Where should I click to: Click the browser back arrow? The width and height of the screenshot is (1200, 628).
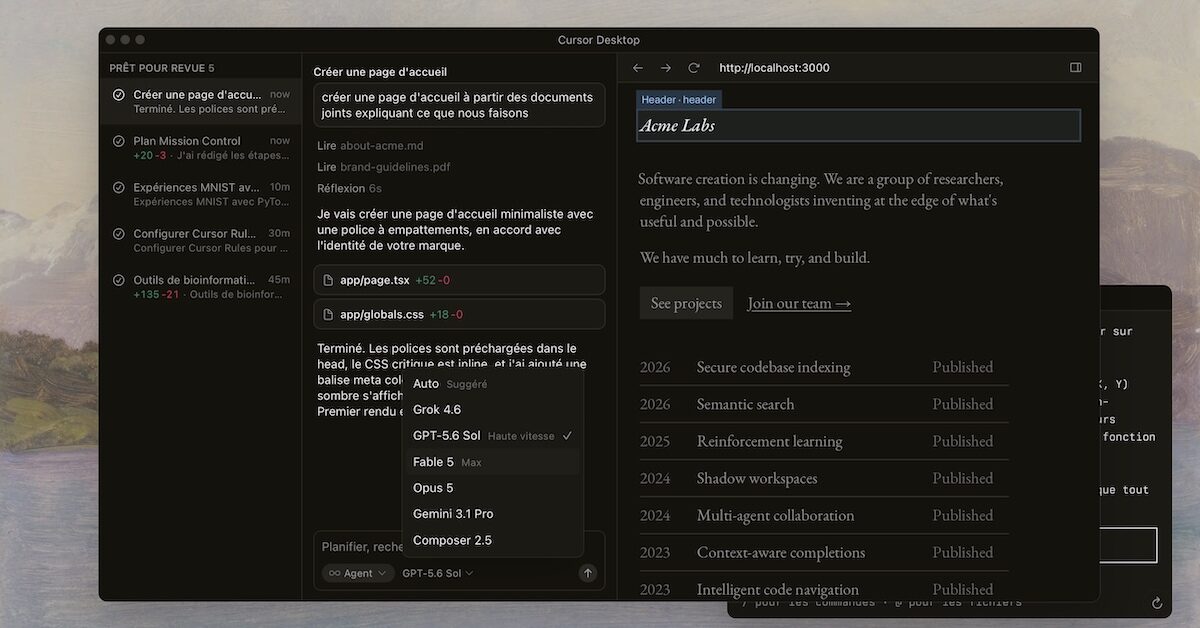pos(638,68)
